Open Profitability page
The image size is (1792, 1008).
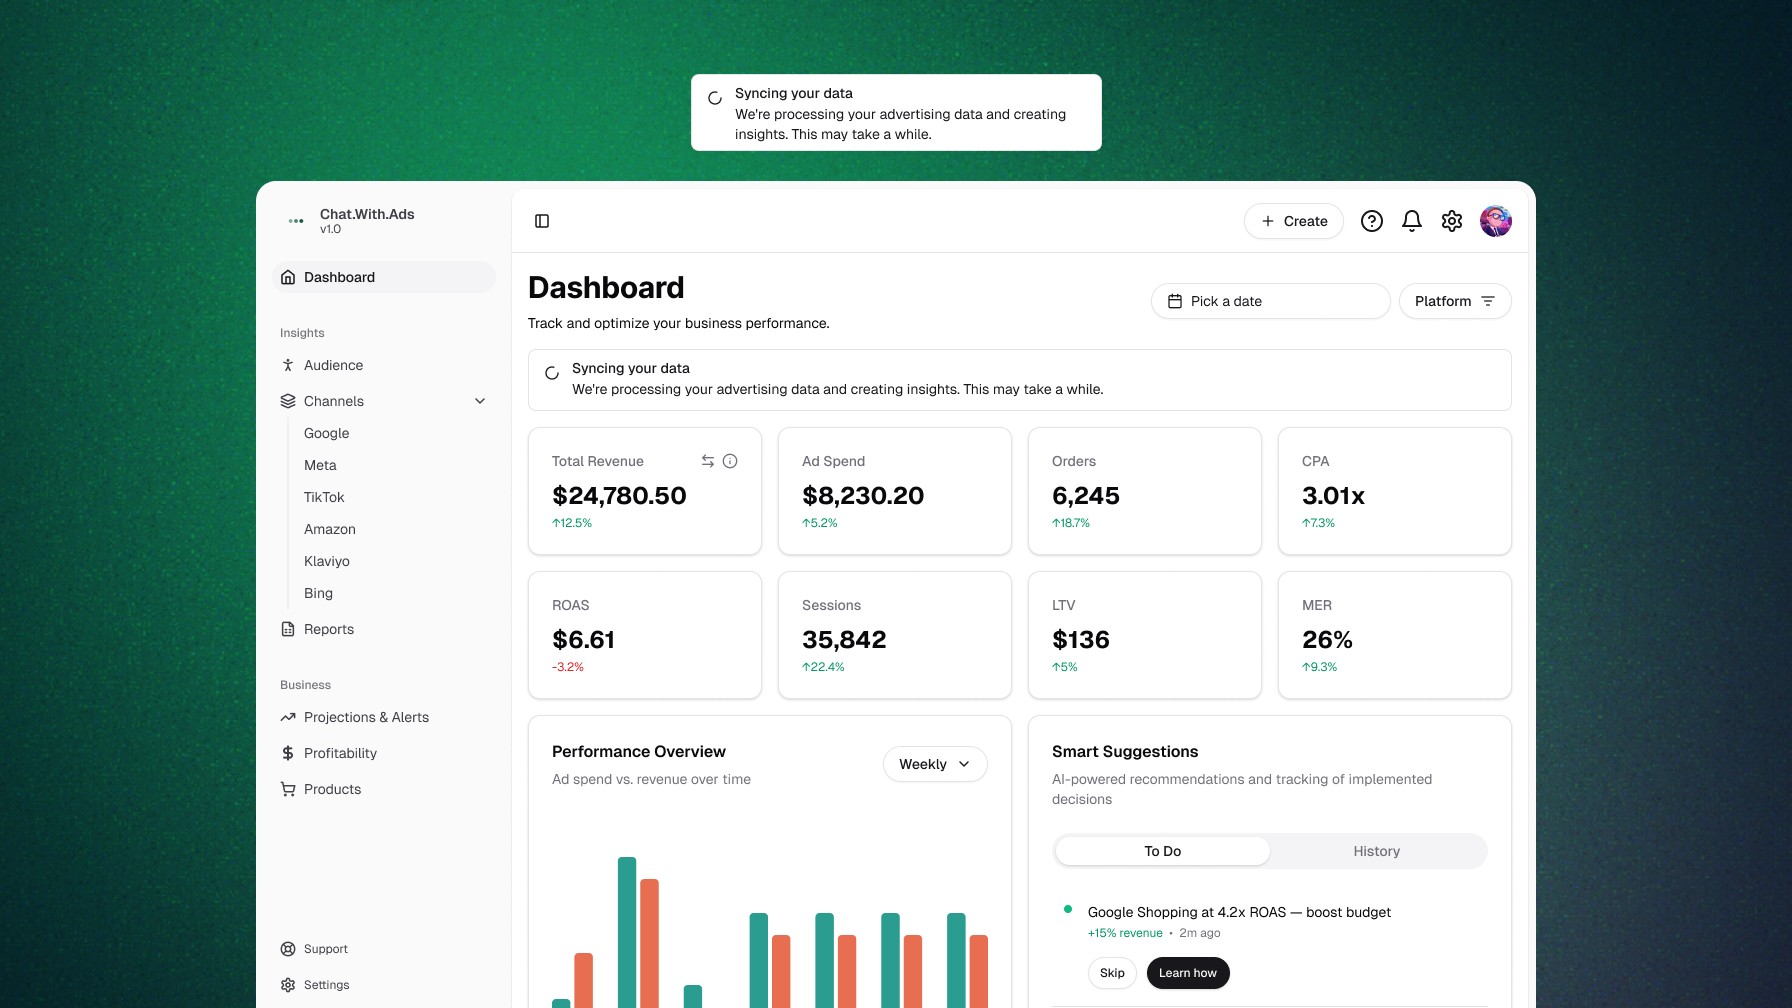384,753
